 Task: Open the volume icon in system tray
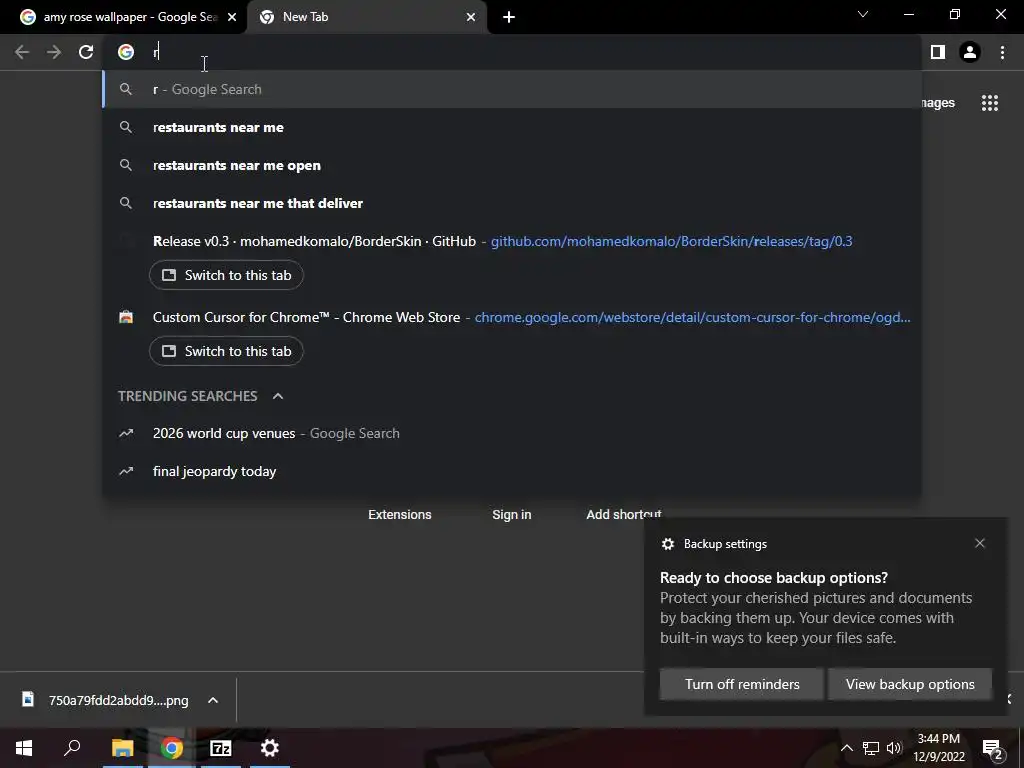(894, 748)
